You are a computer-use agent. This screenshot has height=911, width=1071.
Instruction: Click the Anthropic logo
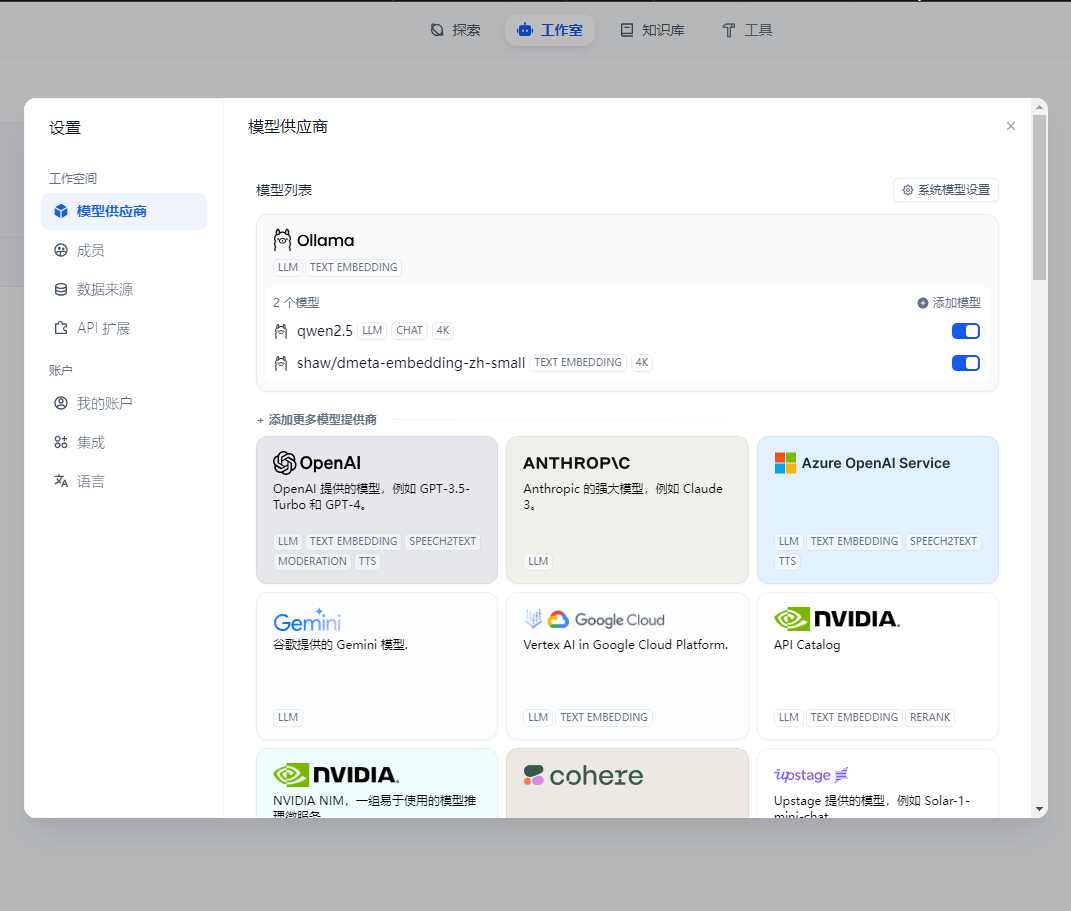(x=576, y=463)
